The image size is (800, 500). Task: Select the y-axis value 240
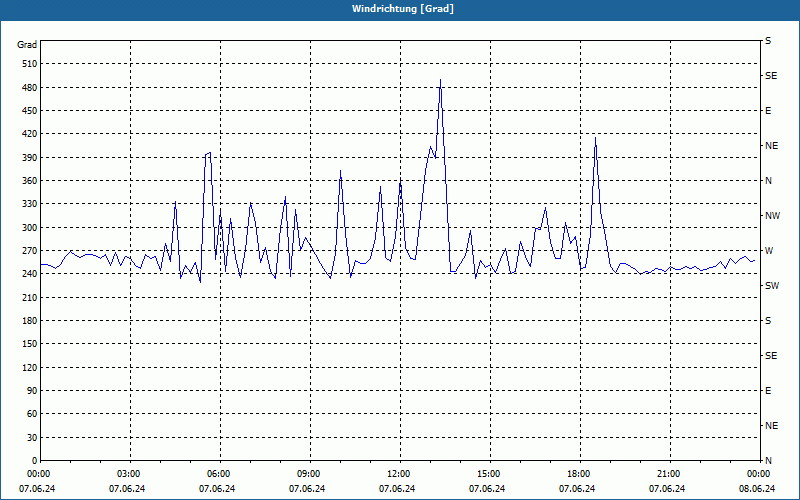click(30, 274)
